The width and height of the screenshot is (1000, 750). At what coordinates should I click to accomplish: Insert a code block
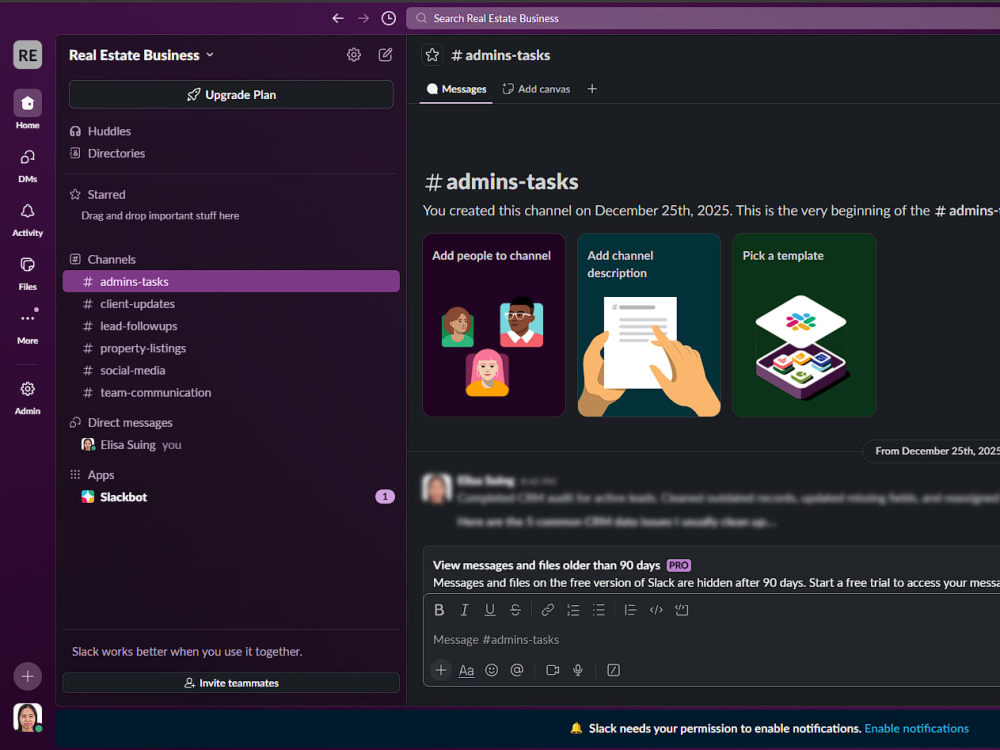coord(681,610)
